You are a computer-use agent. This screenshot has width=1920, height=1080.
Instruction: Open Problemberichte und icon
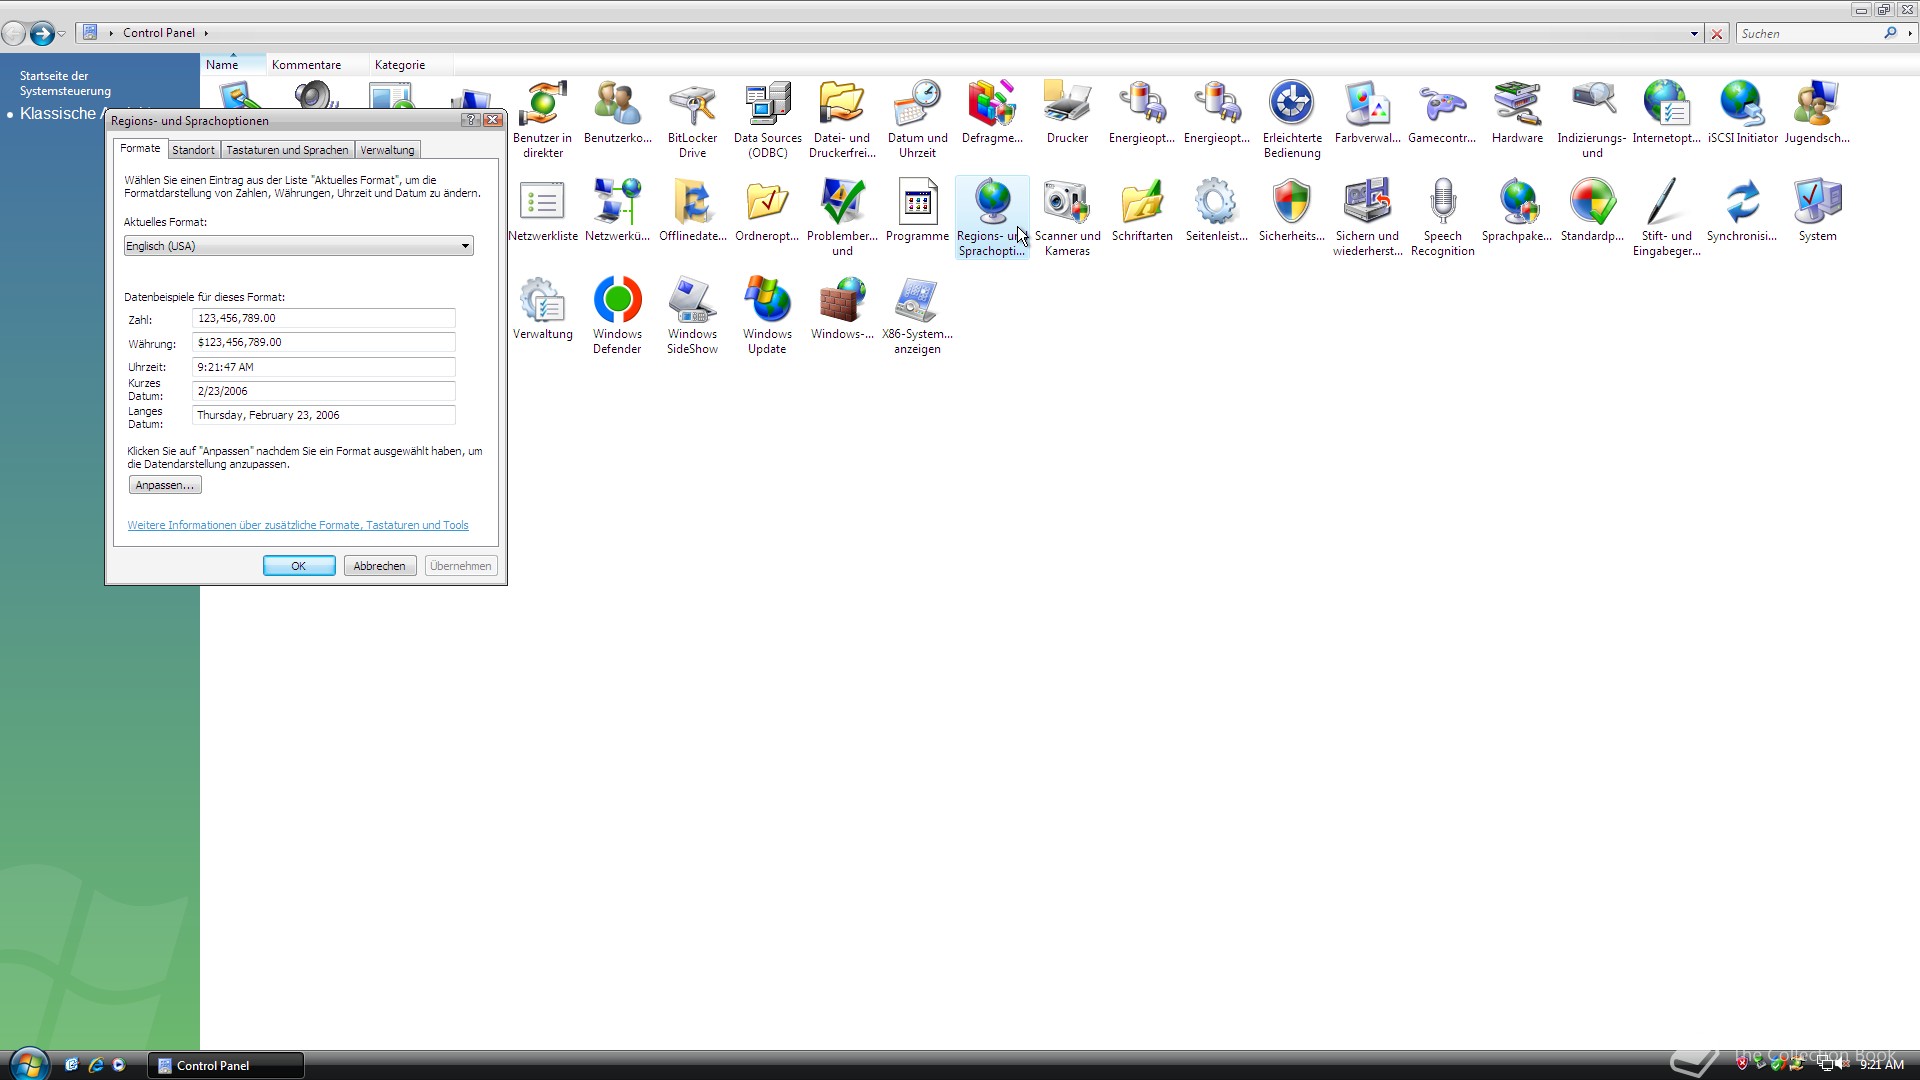pyautogui.click(x=842, y=217)
